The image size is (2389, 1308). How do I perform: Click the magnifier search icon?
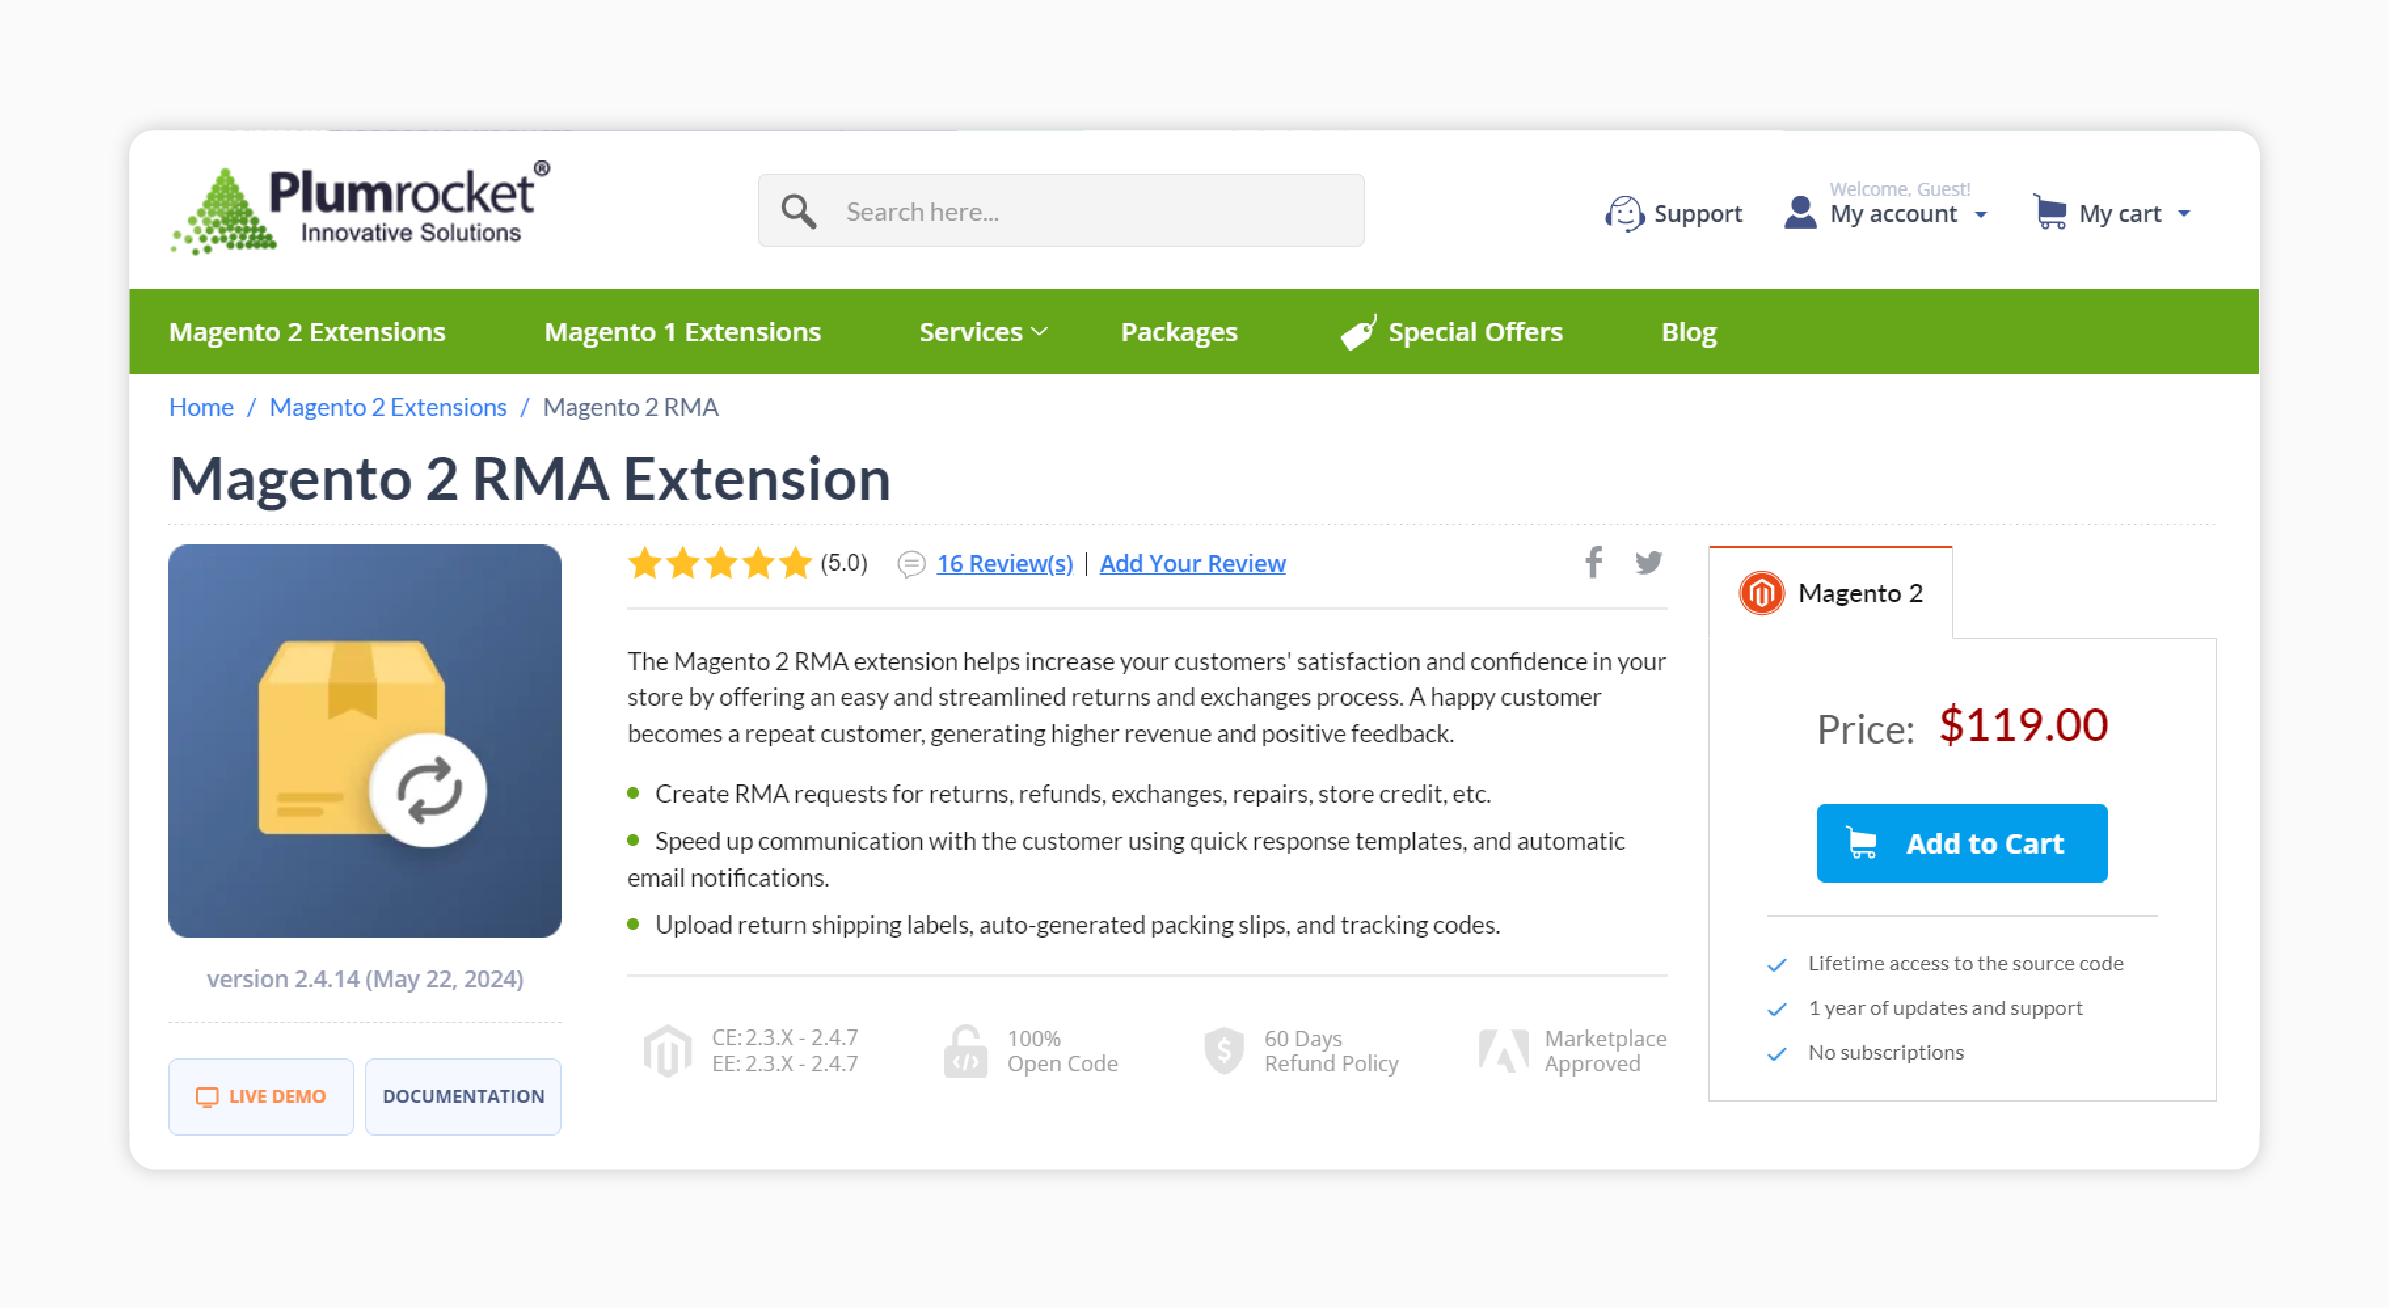798,212
